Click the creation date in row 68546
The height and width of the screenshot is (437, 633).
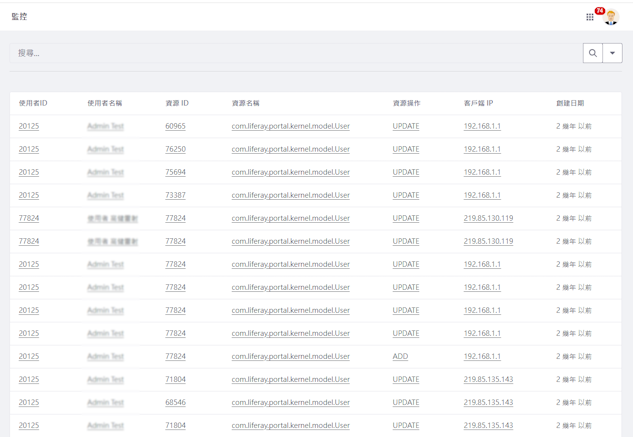[x=574, y=402]
